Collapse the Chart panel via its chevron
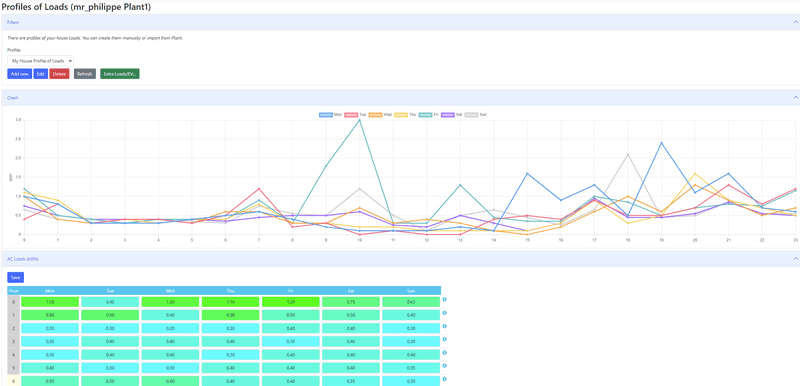This screenshot has width=800, height=386. [x=795, y=97]
